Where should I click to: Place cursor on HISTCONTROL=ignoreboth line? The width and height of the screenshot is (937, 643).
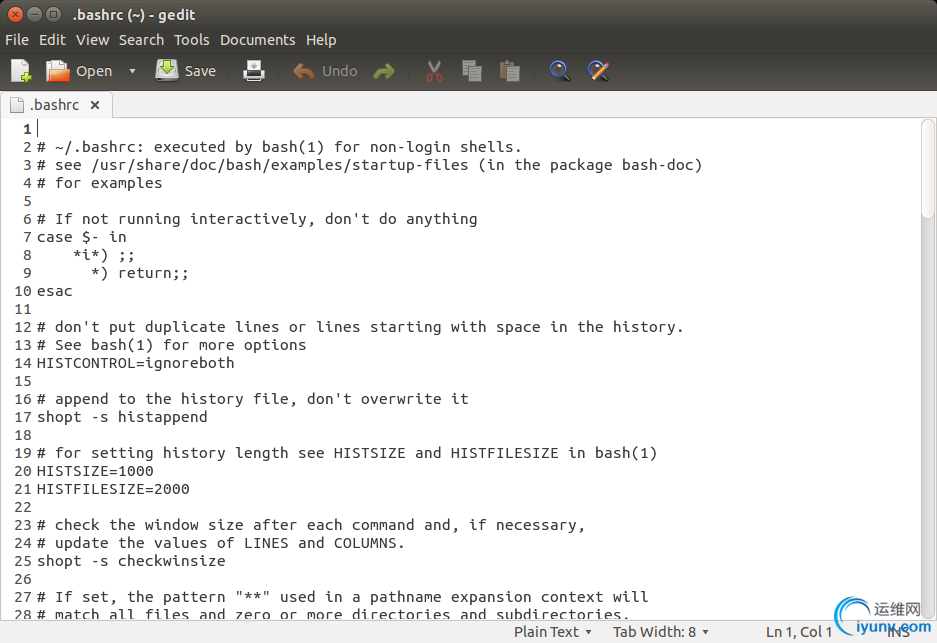point(136,363)
